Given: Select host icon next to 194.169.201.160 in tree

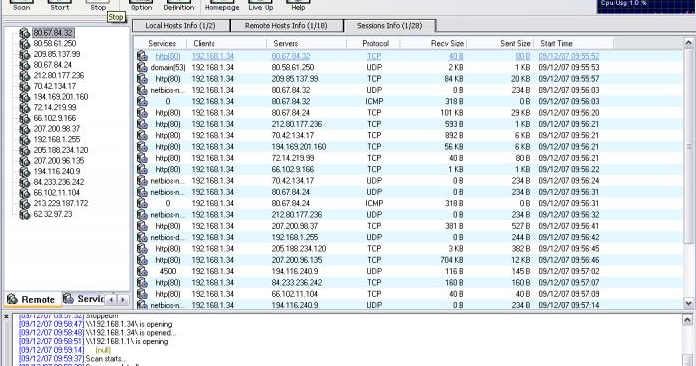Looking at the screenshot, I should tap(25, 97).
